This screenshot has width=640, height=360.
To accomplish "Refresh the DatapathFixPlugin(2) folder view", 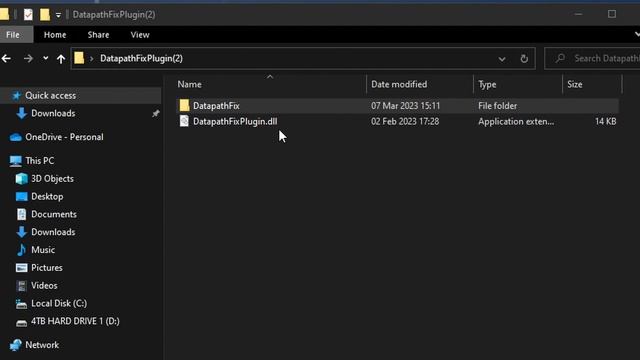I will (524, 59).
